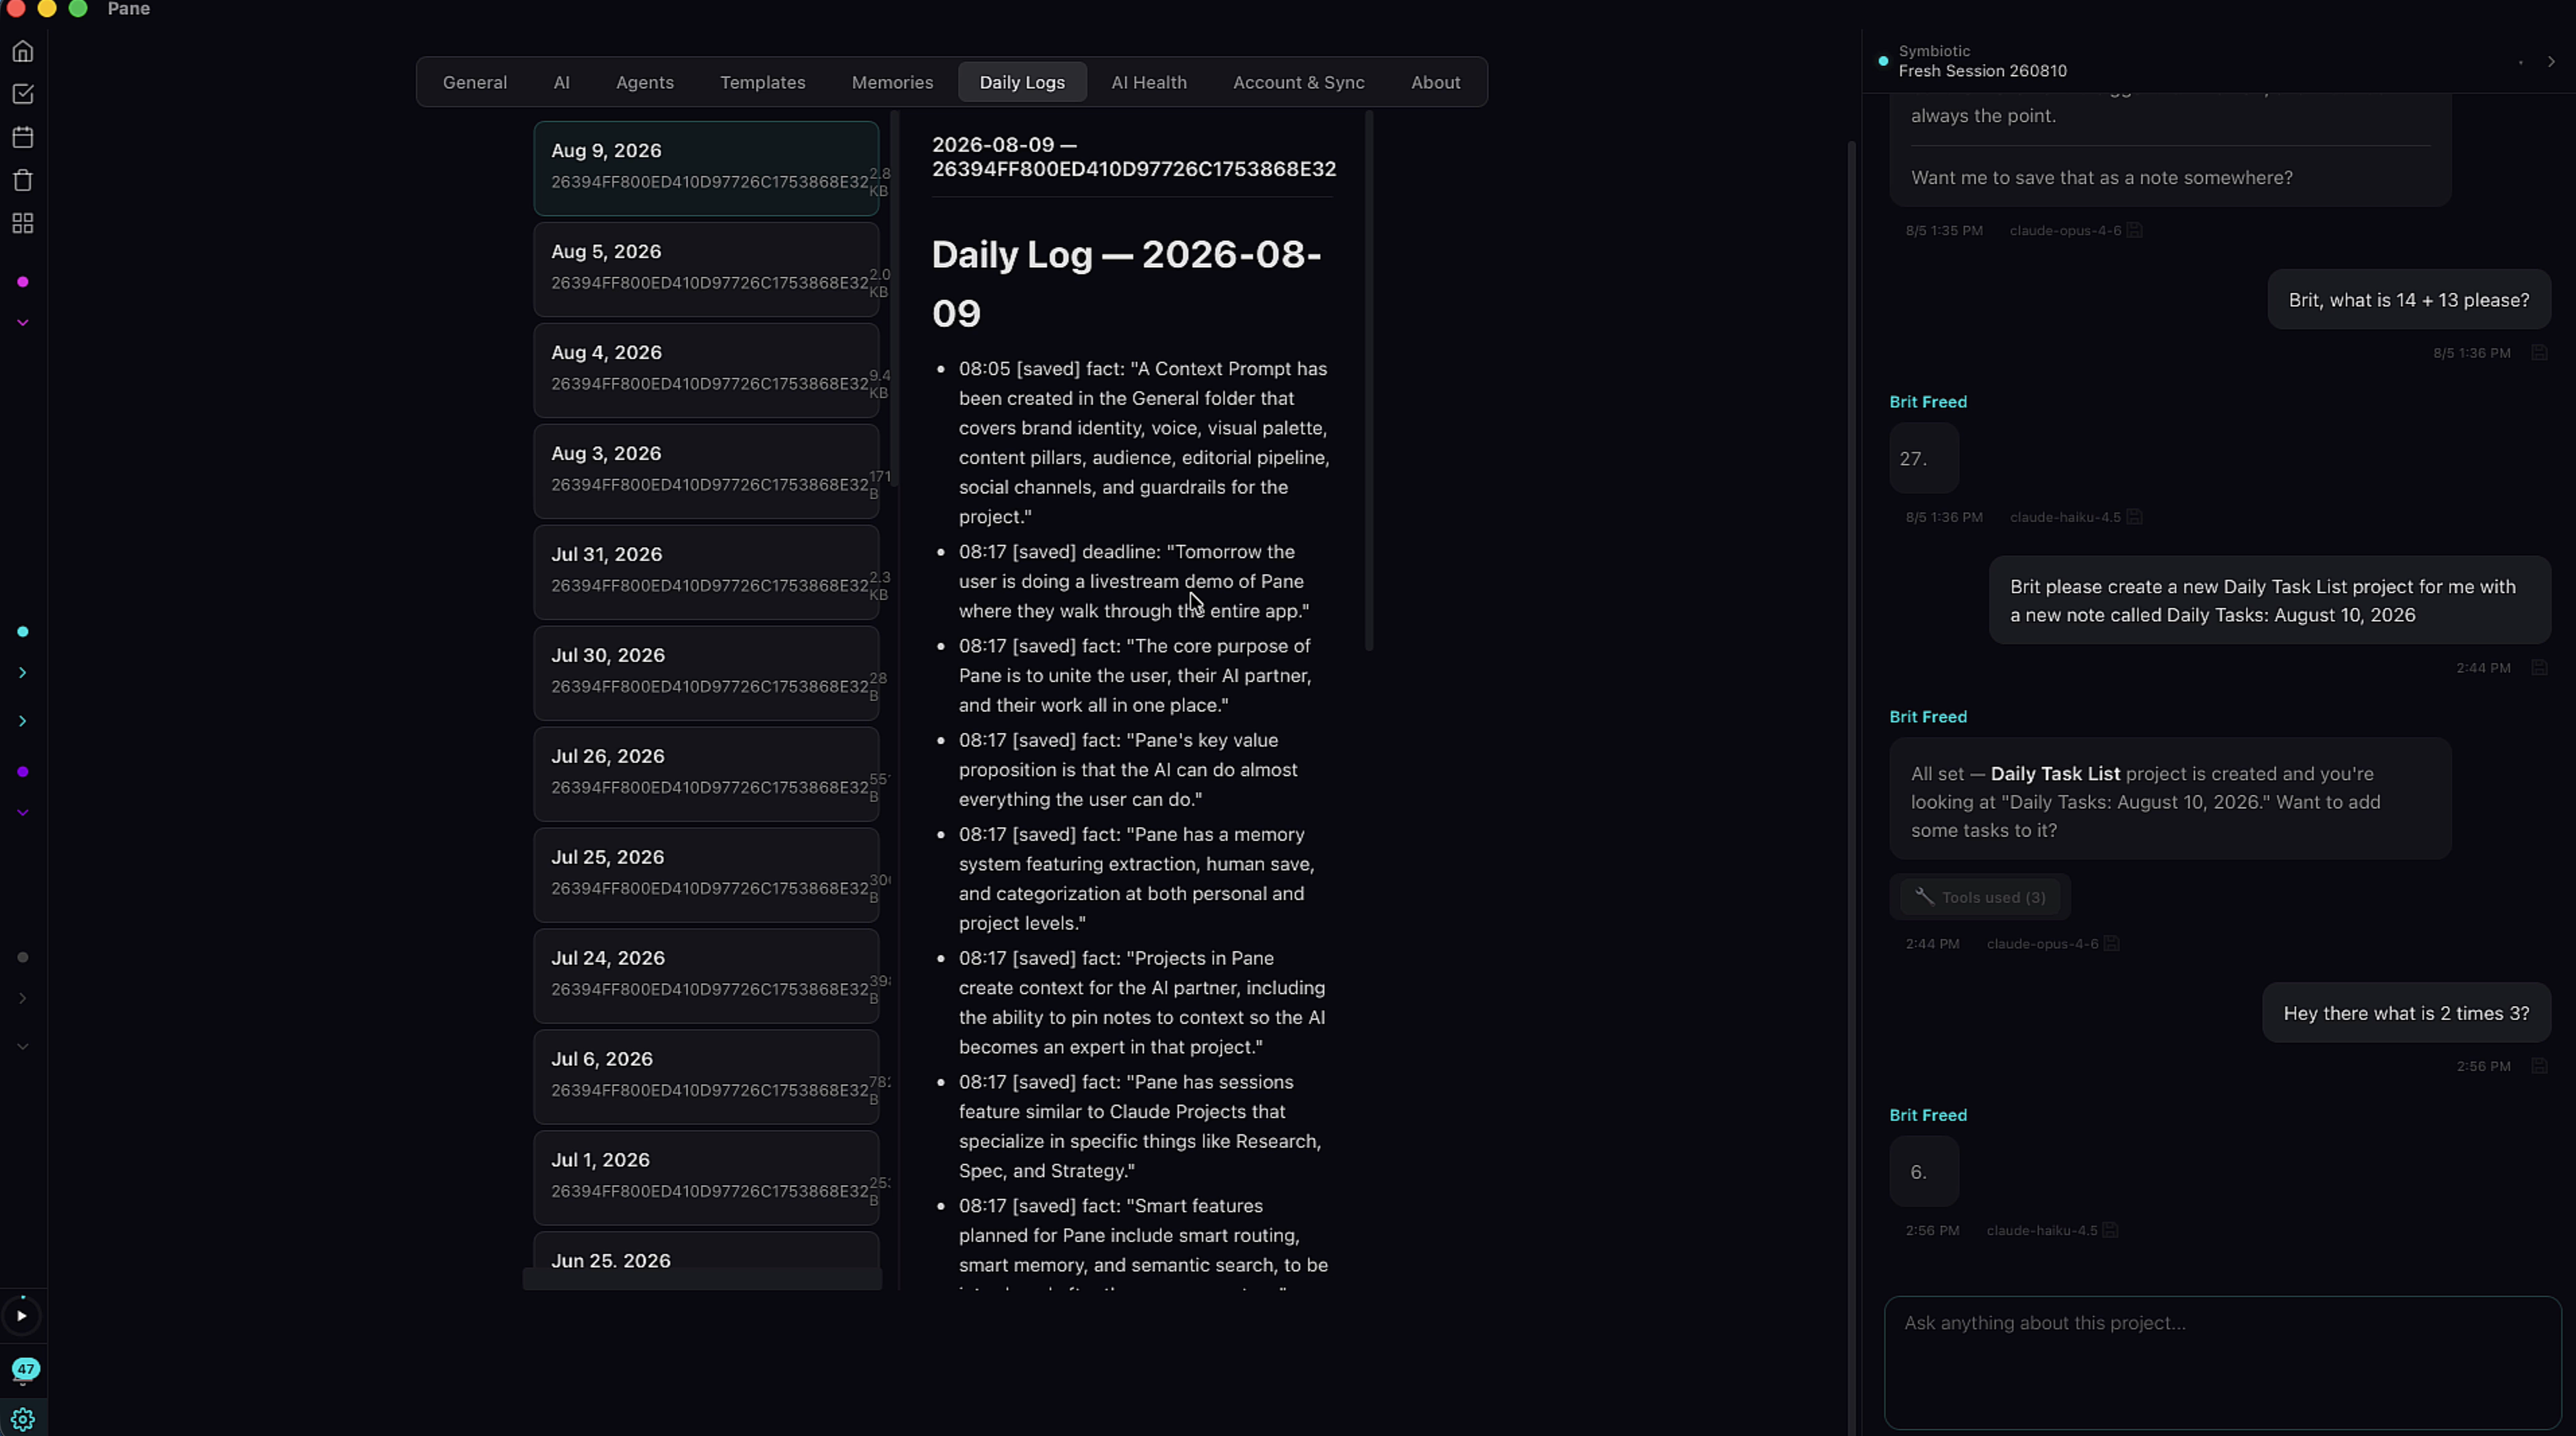Click save icon beside claude-opus-4-6 at 2:44 PM
Viewport: 2576px width, 1436px height.
click(2111, 944)
